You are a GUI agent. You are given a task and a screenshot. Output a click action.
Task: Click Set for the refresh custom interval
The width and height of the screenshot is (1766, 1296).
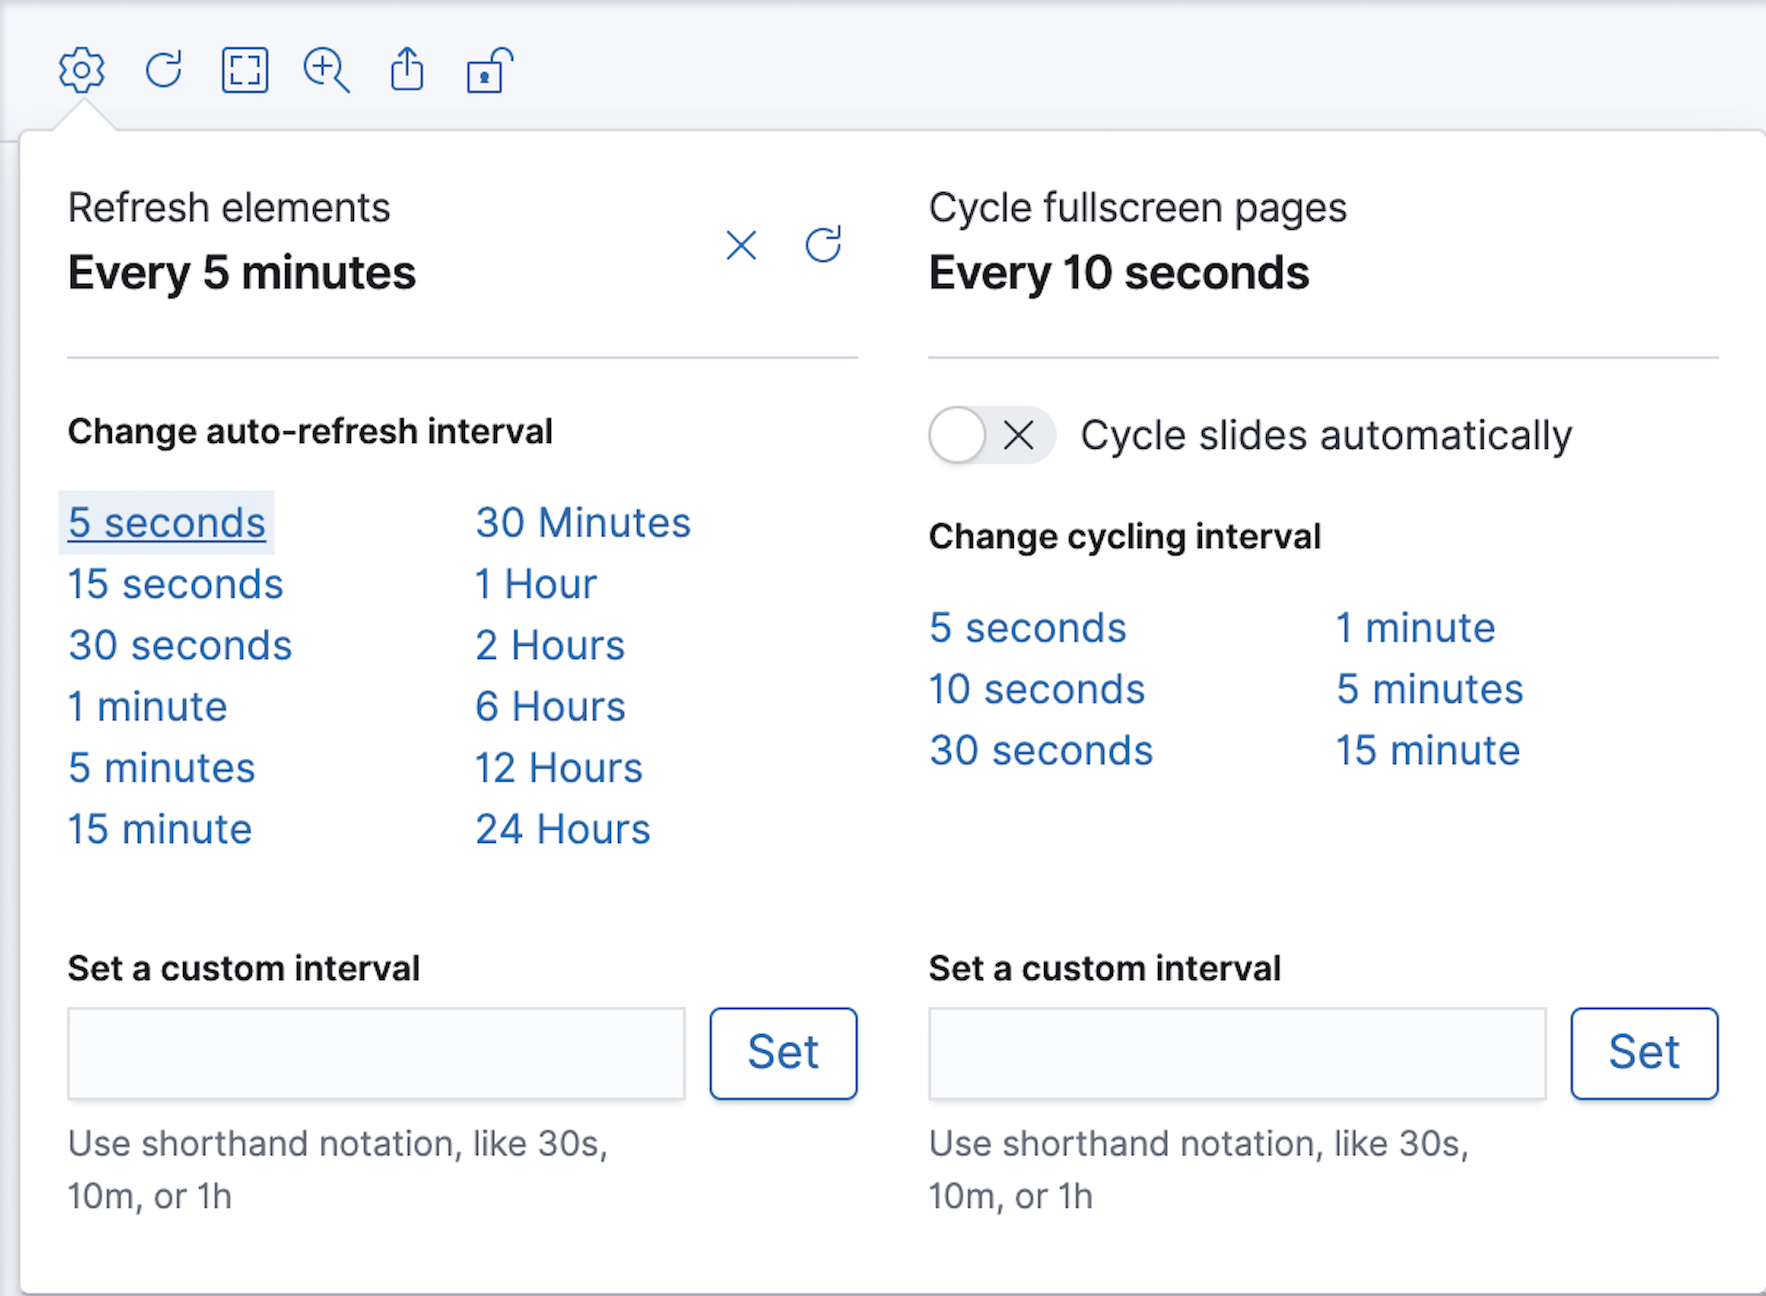783,1052
